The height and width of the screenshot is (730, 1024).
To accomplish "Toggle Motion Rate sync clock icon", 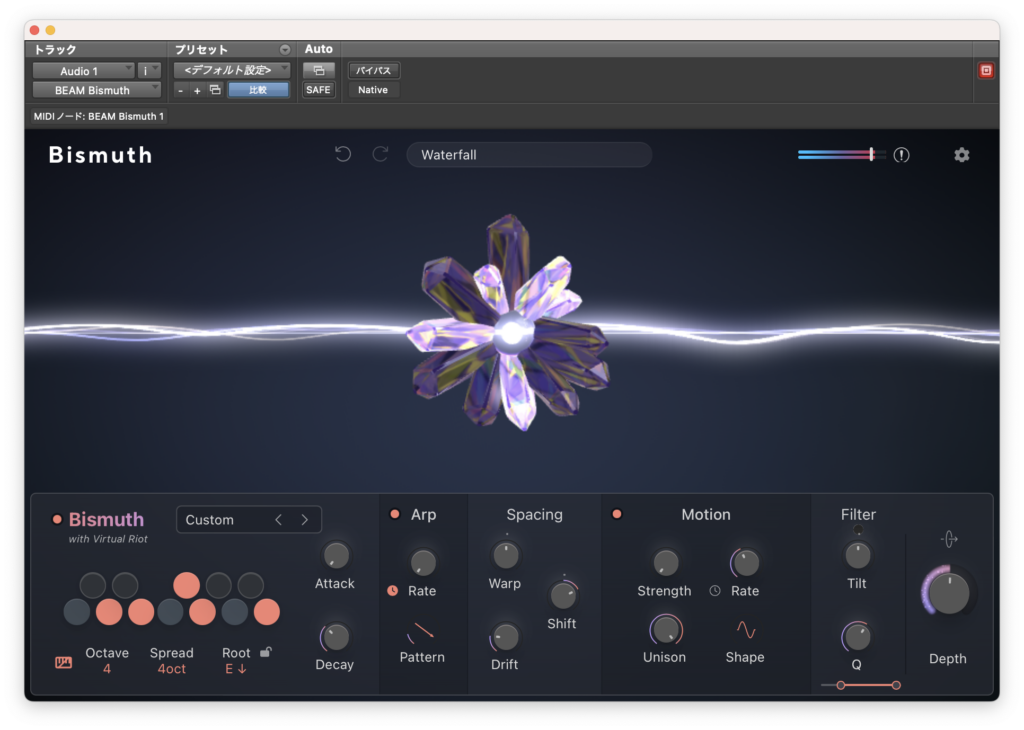I will coord(715,590).
